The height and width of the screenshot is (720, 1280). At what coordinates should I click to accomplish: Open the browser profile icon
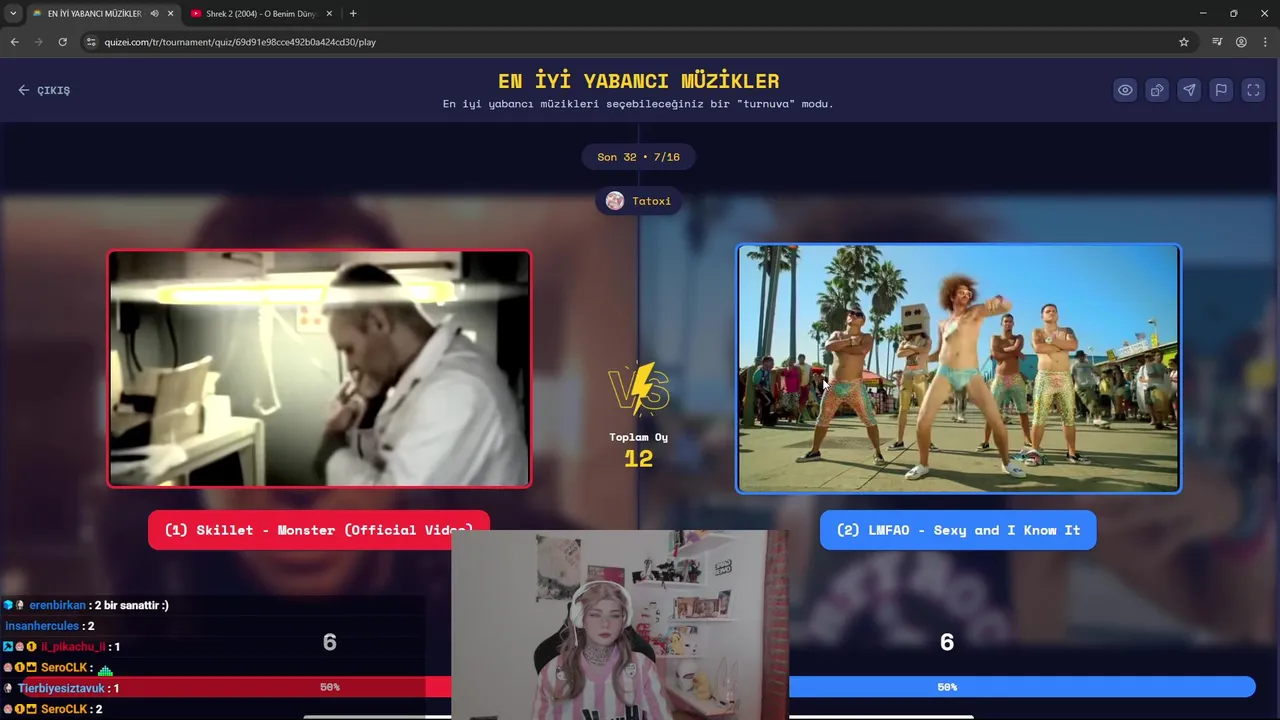(x=1241, y=42)
